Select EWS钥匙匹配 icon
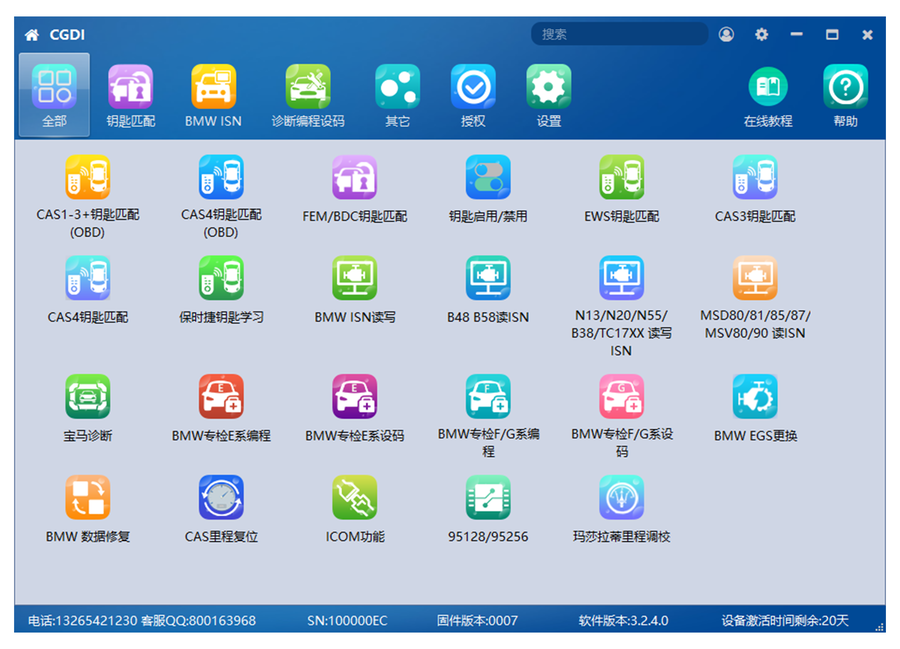900x649 pixels. 621,178
